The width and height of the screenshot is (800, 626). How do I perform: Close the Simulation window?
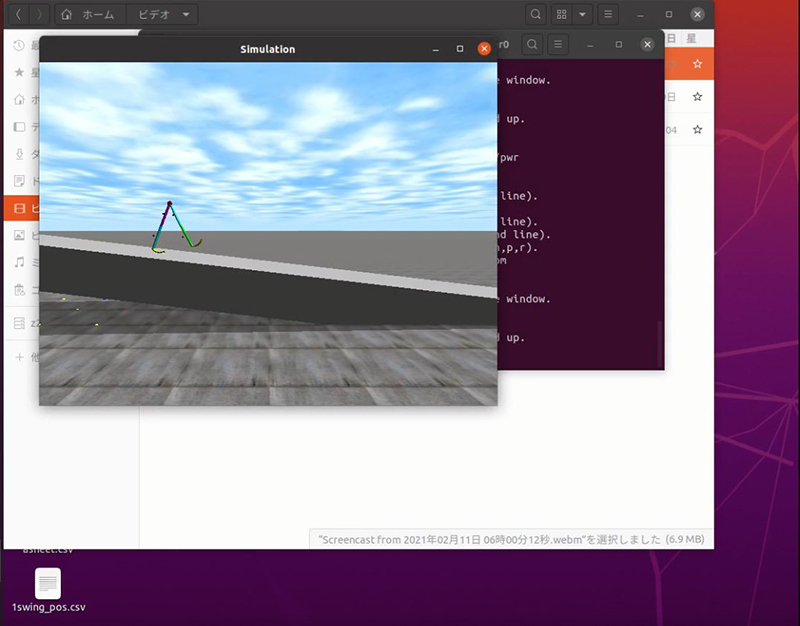click(x=484, y=49)
